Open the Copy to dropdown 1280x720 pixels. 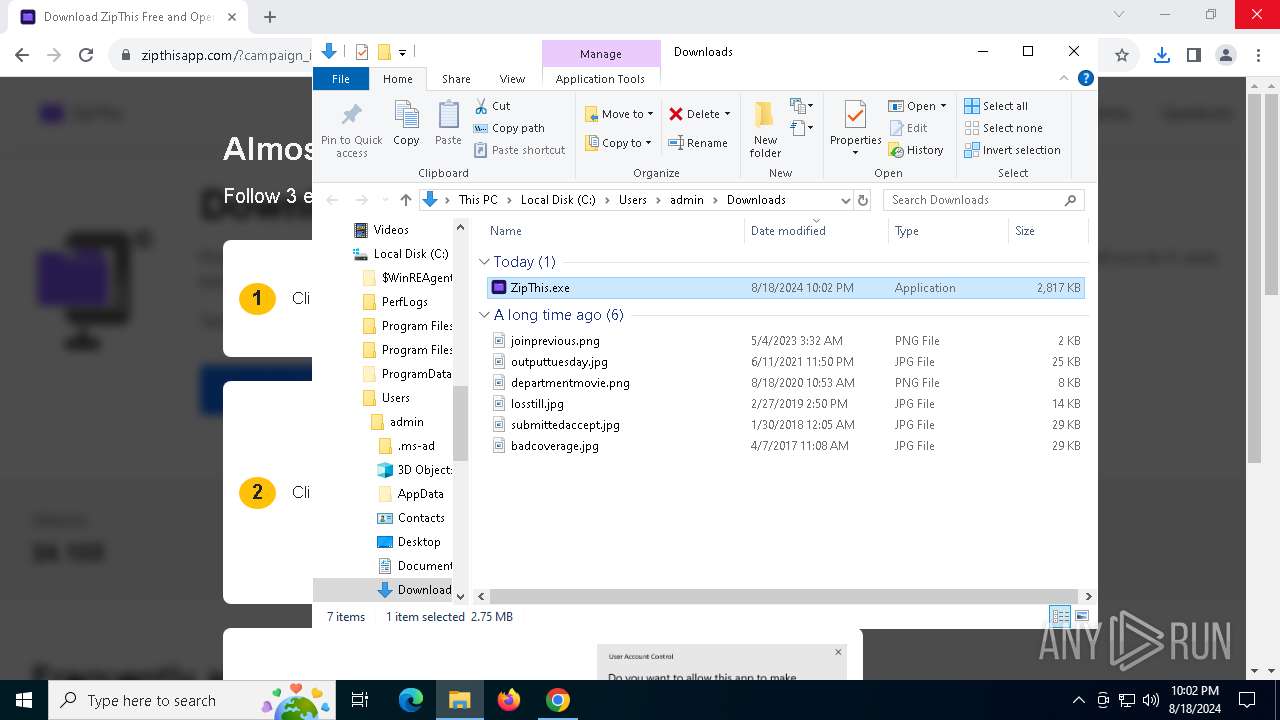click(618, 143)
